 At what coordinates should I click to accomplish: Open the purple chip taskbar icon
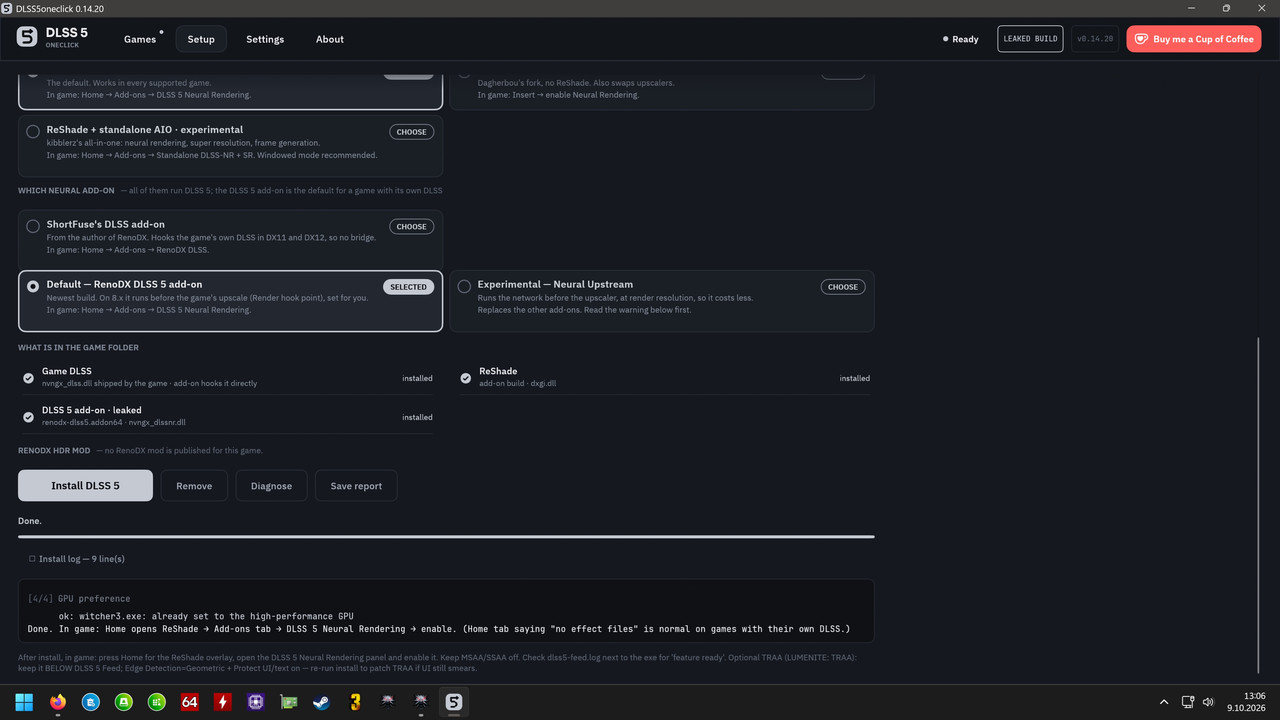pyautogui.click(x=255, y=702)
